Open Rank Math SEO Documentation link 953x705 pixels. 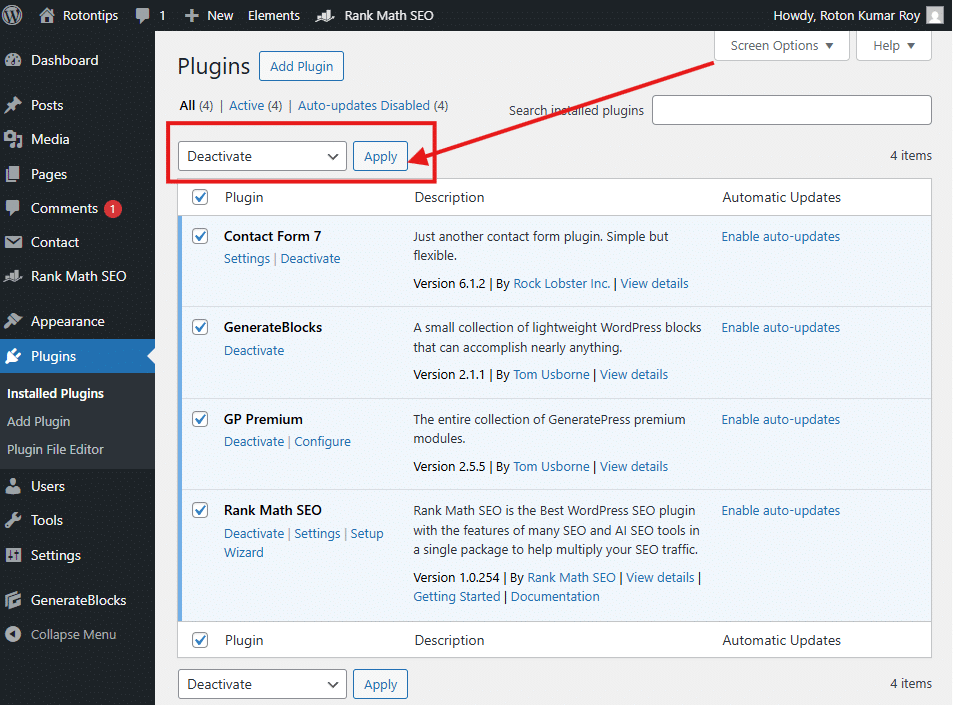pyautogui.click(x=555, y=597)
